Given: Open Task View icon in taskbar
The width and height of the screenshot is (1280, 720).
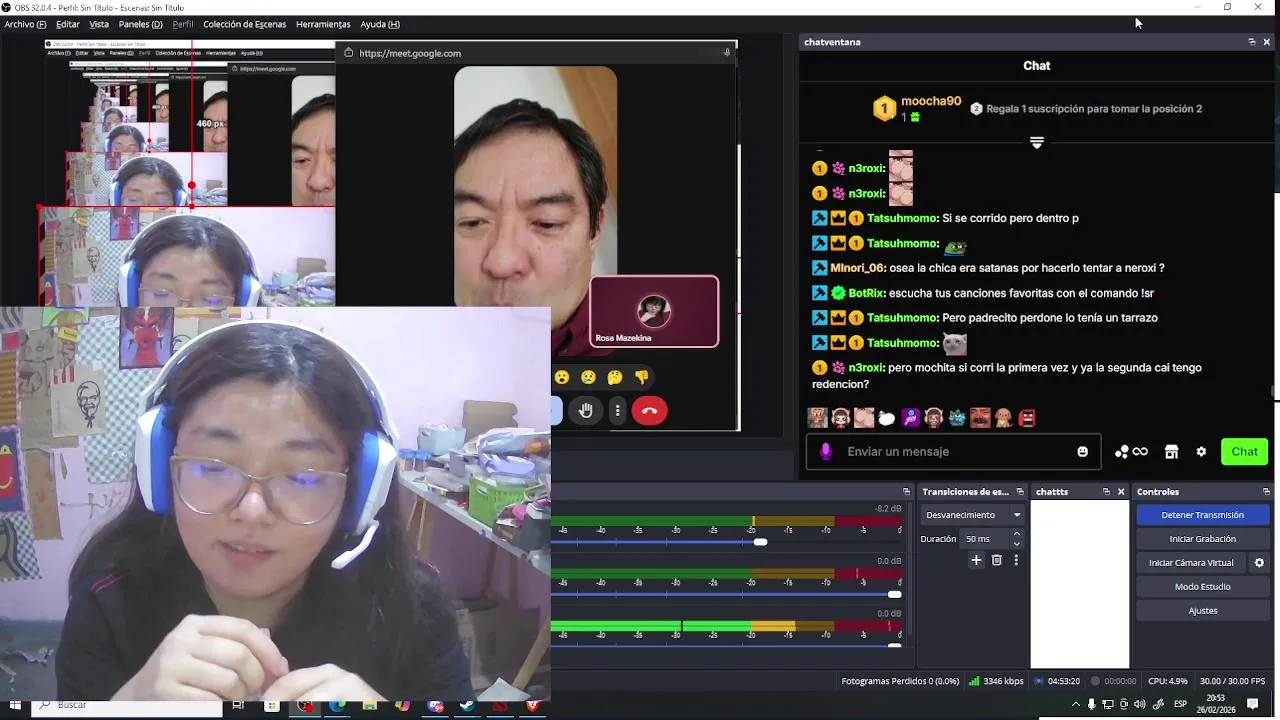Looking at the screenshot, I should [x=238, y=705].
